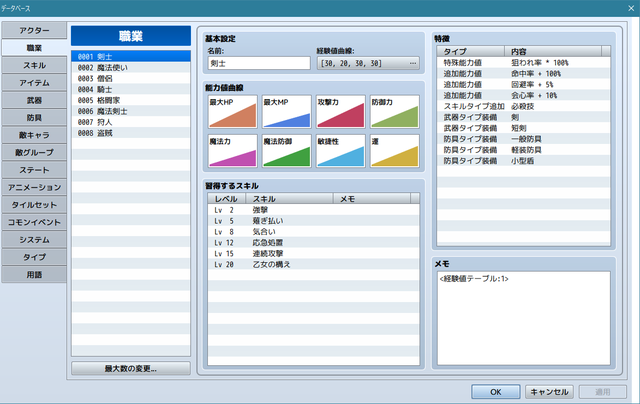Select class 0006 魔法剣士
This screenshot has height=404, width=640.
point(131,111)
